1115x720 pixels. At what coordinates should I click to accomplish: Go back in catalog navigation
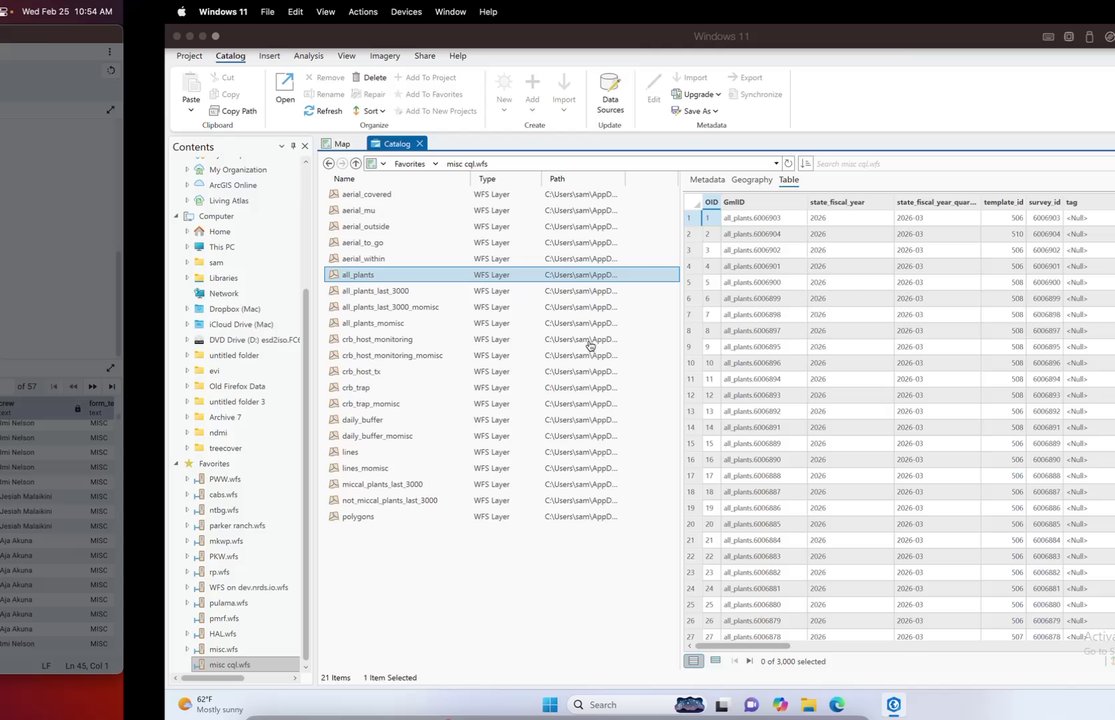click(x=329, y=163)
